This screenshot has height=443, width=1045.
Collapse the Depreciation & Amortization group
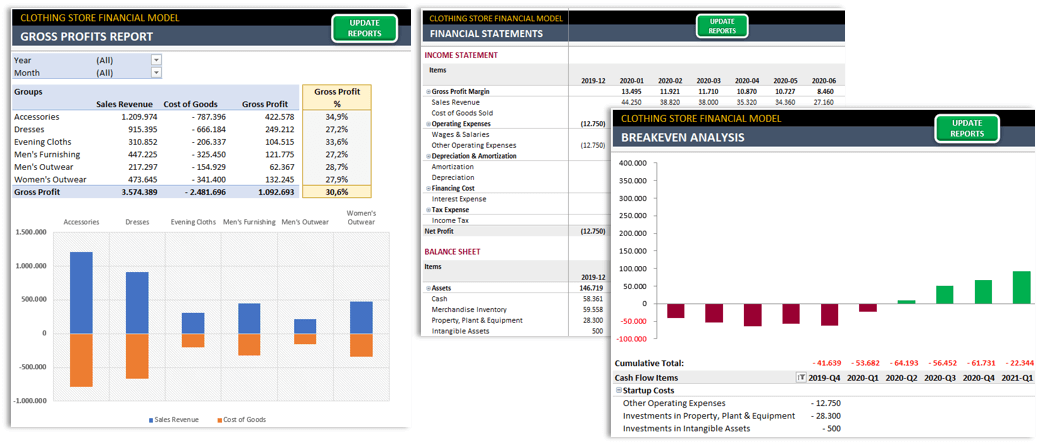click(428, 156)
